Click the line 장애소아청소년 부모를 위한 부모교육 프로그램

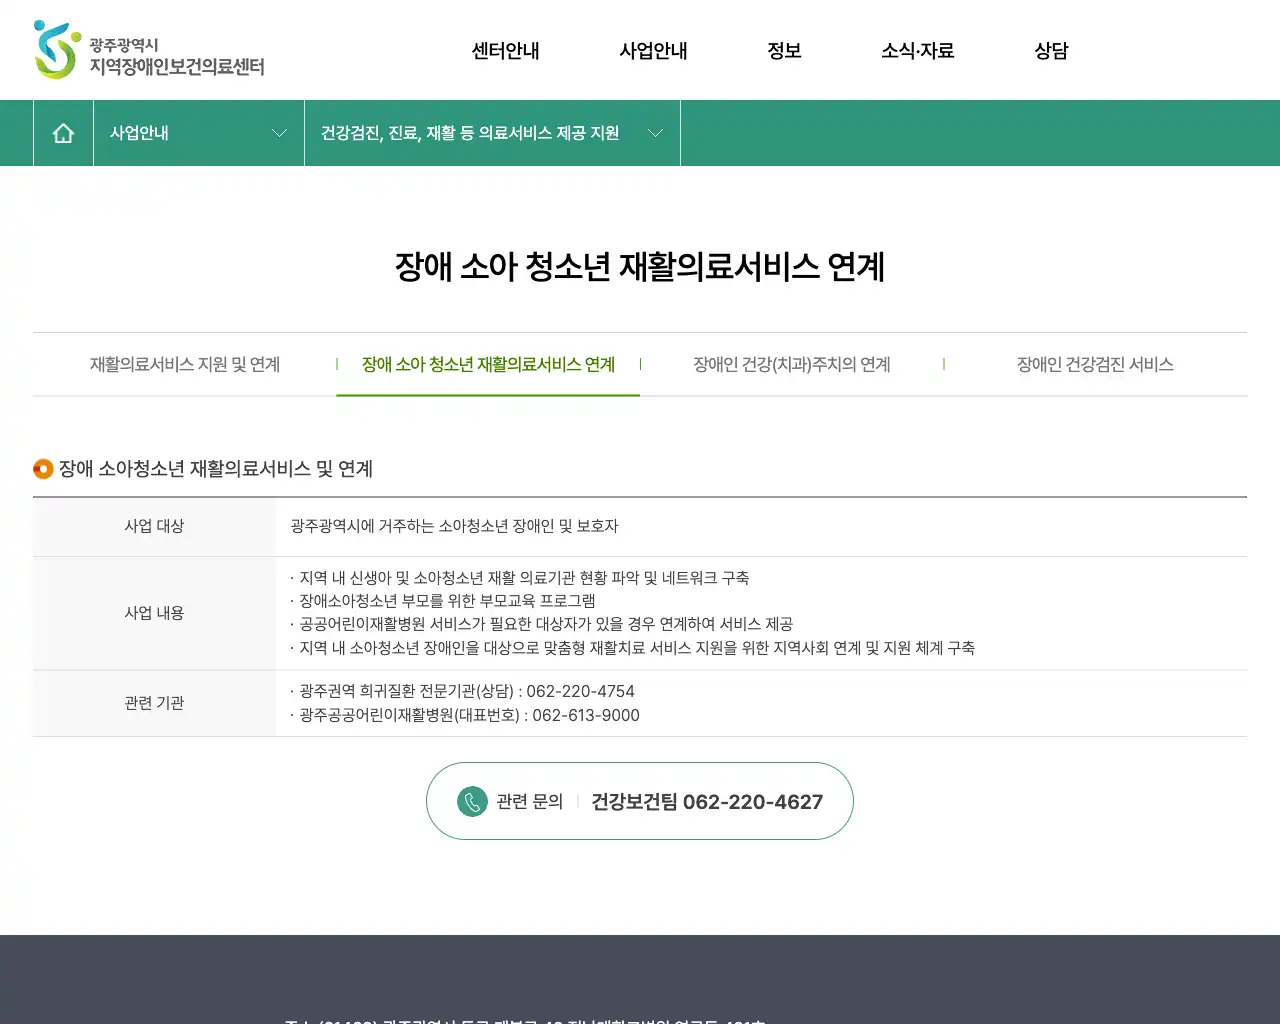(443, 601)
